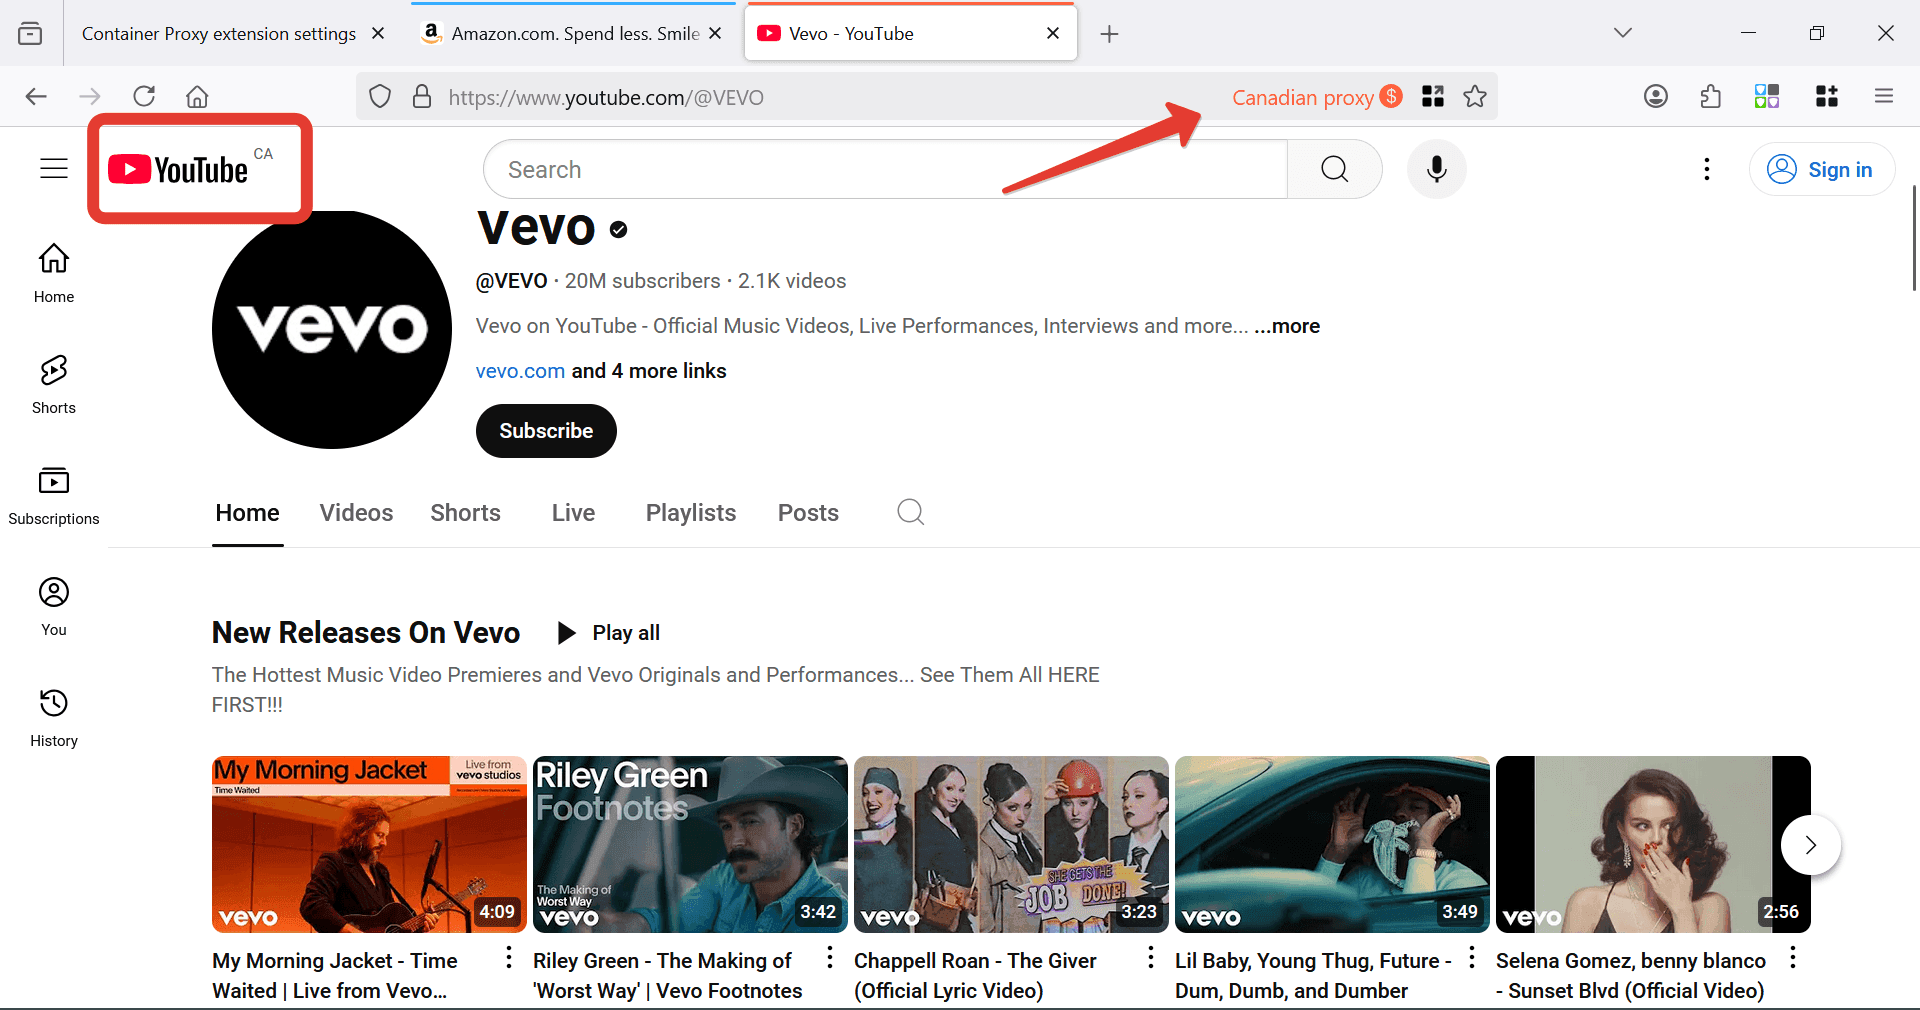Bookmark this page with the star icon

coord(1475,97)
